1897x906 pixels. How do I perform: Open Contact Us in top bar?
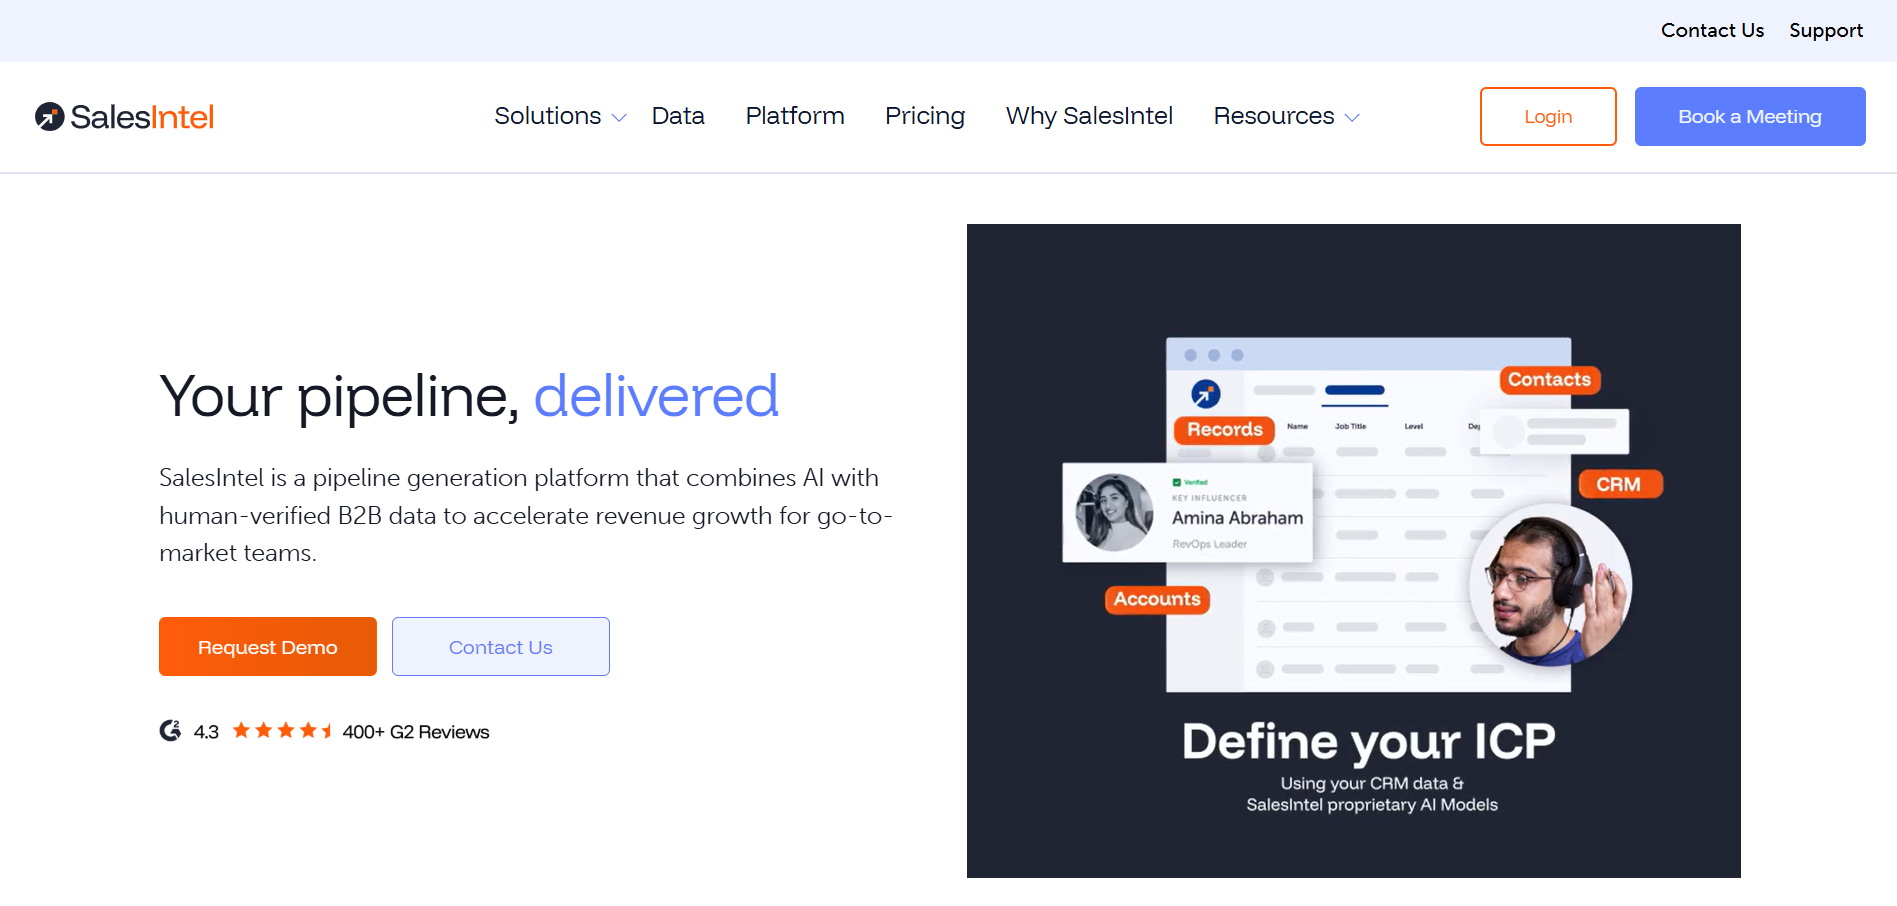tap(1712, 30)
